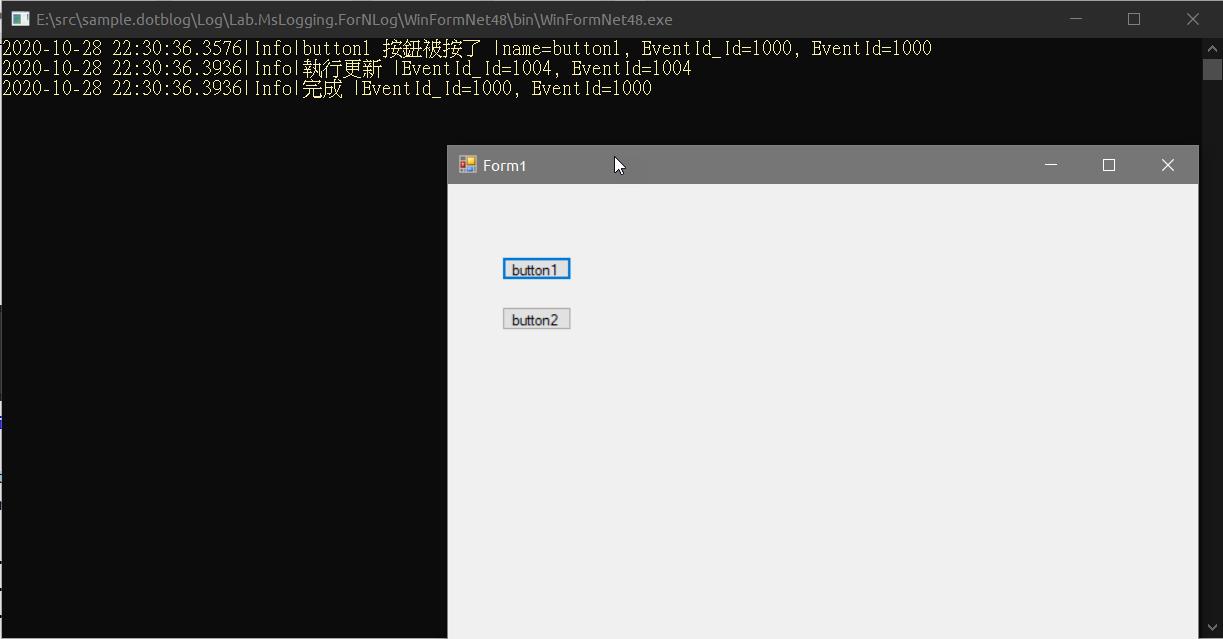Click button1 on Form1
Viewport: 1223px width, 639px height.
tap(536, 268)
